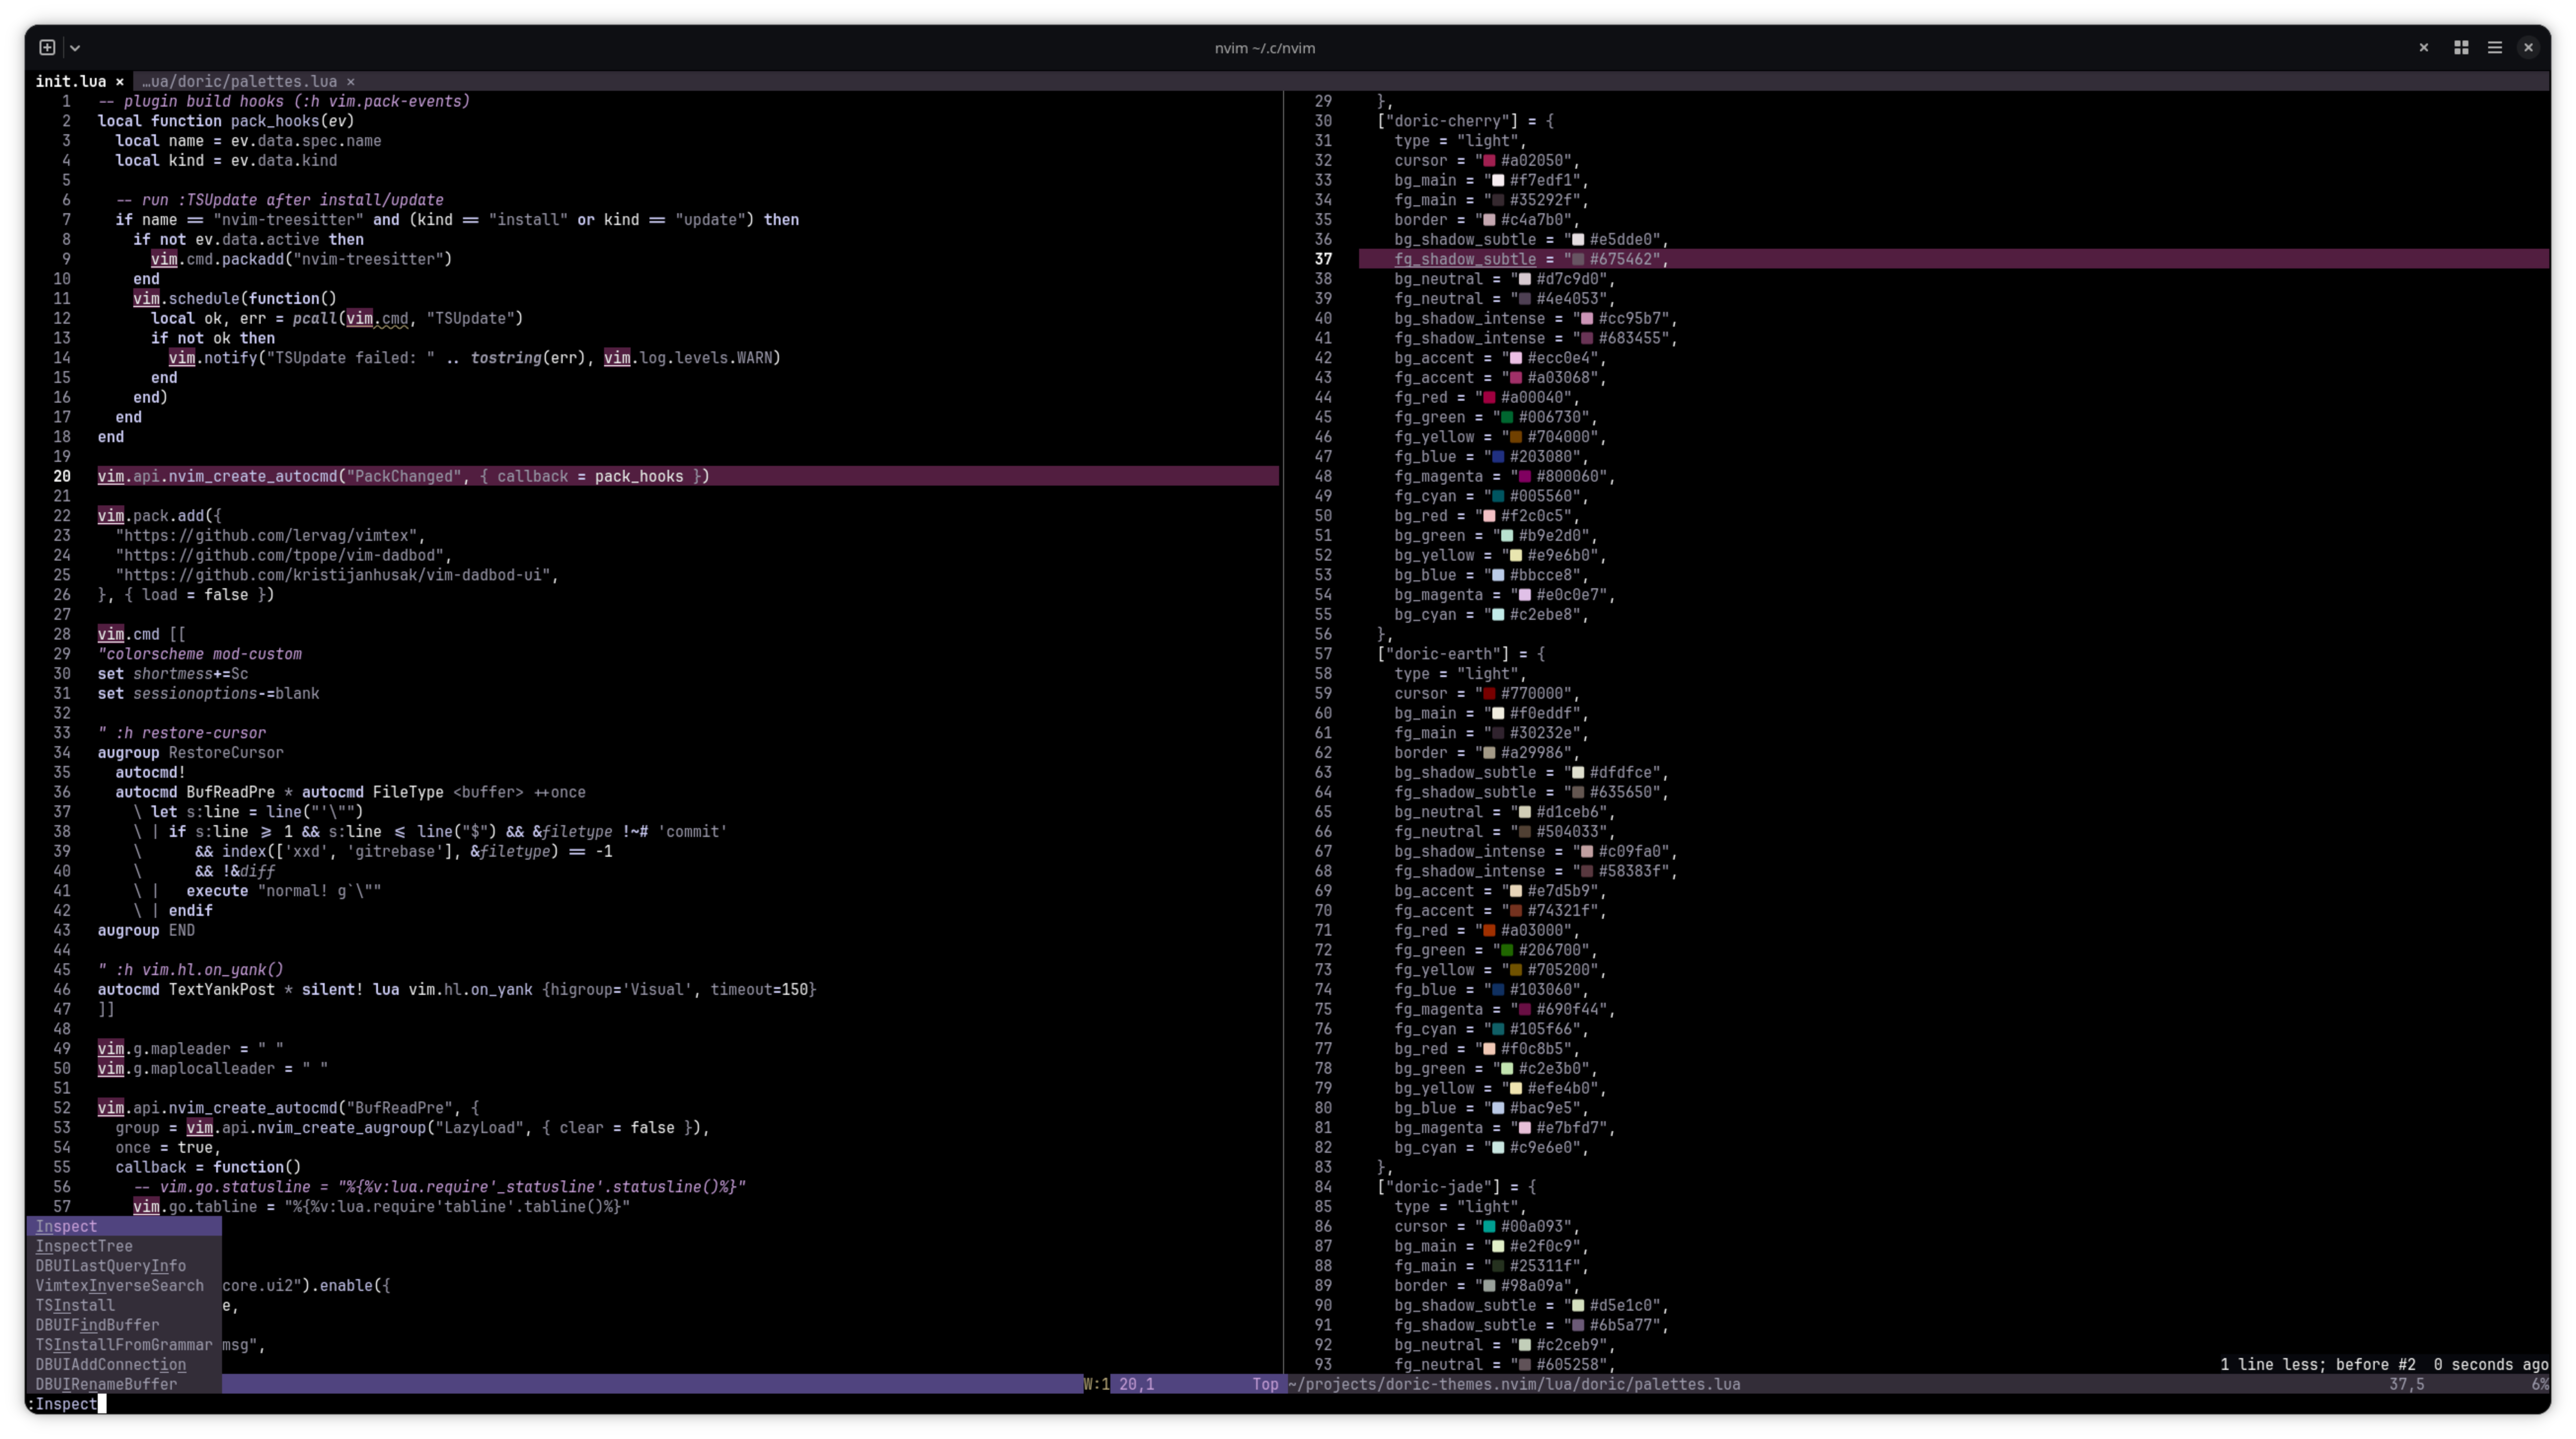Click the doric-earth fg_red #a03000 swatch
This screenshot has height=1439, width=2576.
pos(1489,931)
